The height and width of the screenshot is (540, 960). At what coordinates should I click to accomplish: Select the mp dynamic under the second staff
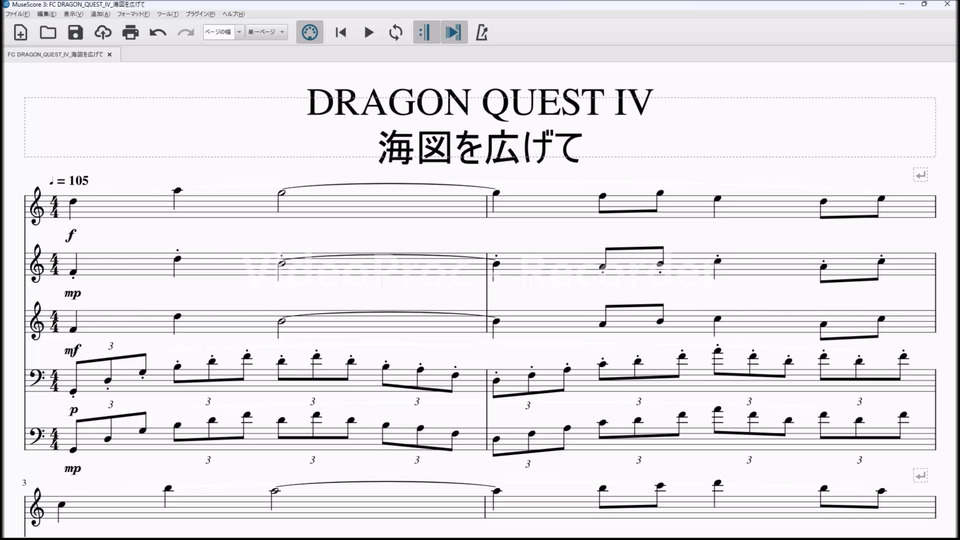72,294
